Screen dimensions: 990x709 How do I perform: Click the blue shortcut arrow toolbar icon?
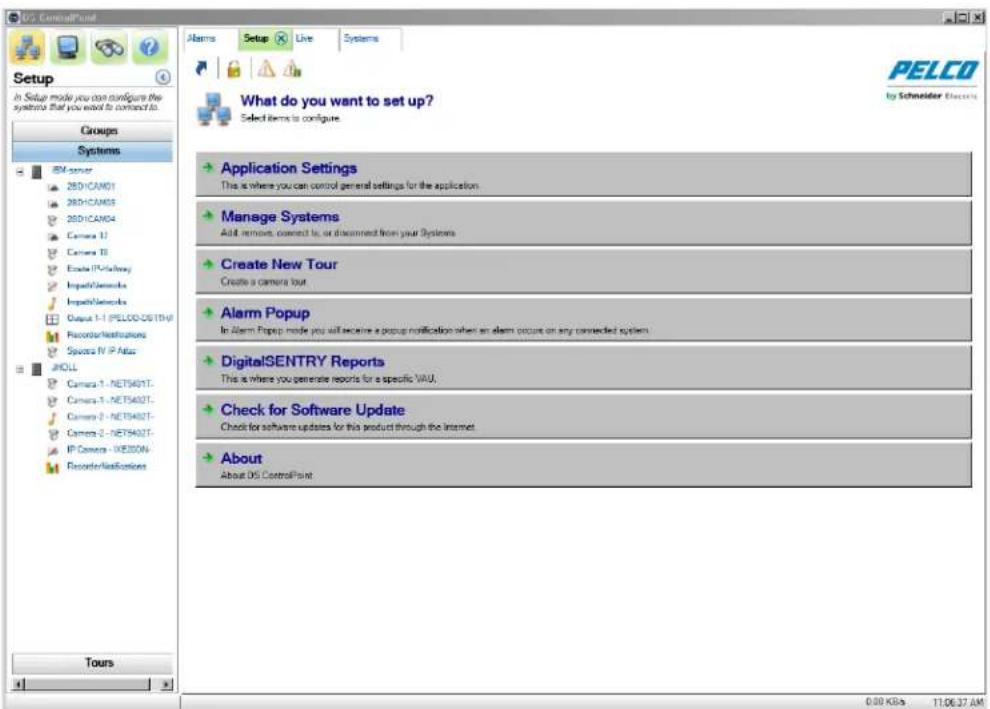tap(201, 68)
